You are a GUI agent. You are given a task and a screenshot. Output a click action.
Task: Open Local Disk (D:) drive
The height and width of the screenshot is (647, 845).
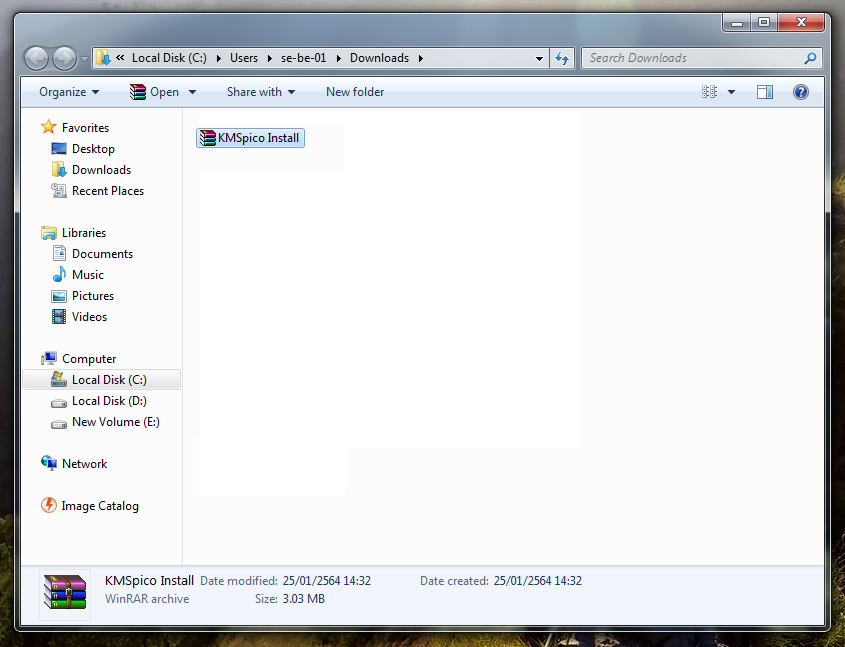[x=109, y=401]
